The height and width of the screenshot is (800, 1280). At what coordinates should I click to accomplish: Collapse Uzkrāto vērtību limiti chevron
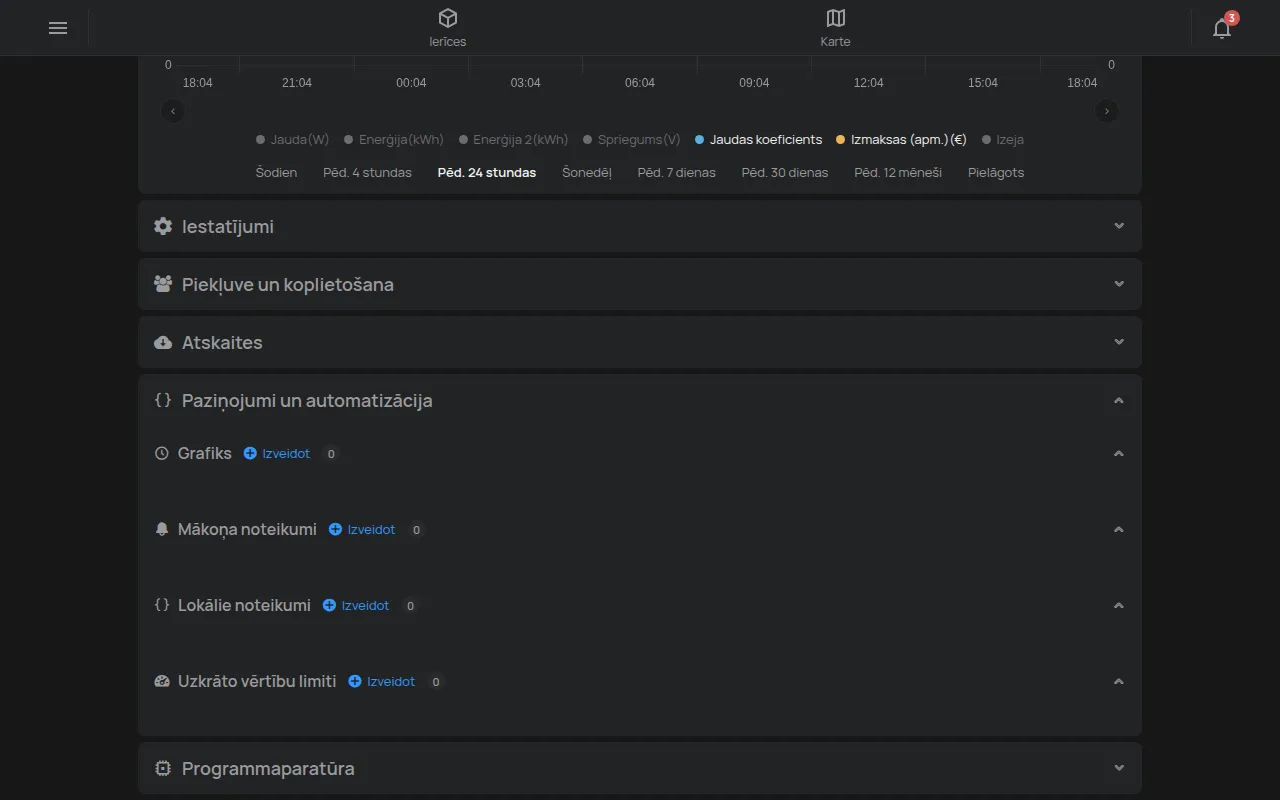pos(1119,681)
